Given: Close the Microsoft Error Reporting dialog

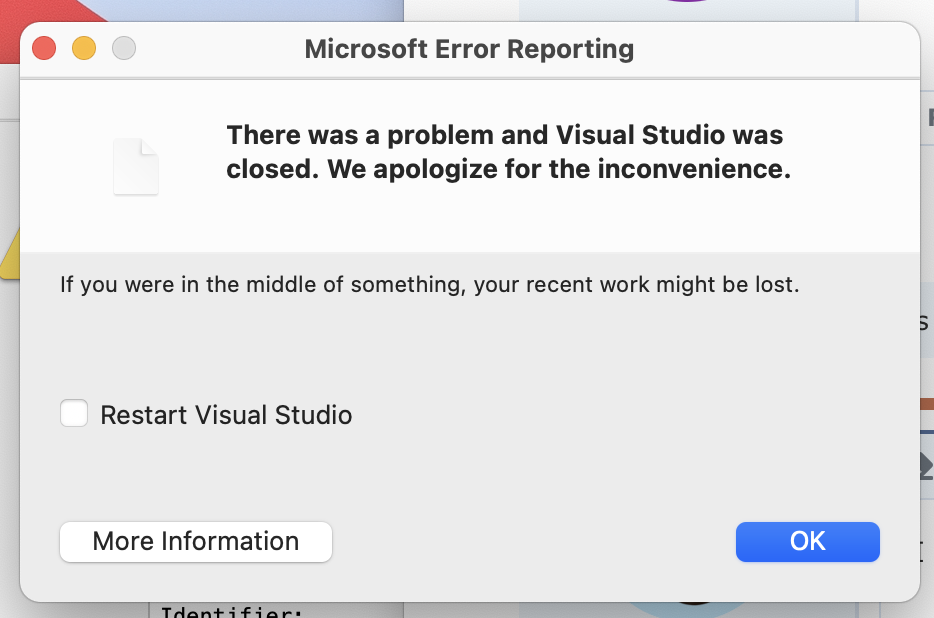Looking at the screenshot, I should click(44, 48).
